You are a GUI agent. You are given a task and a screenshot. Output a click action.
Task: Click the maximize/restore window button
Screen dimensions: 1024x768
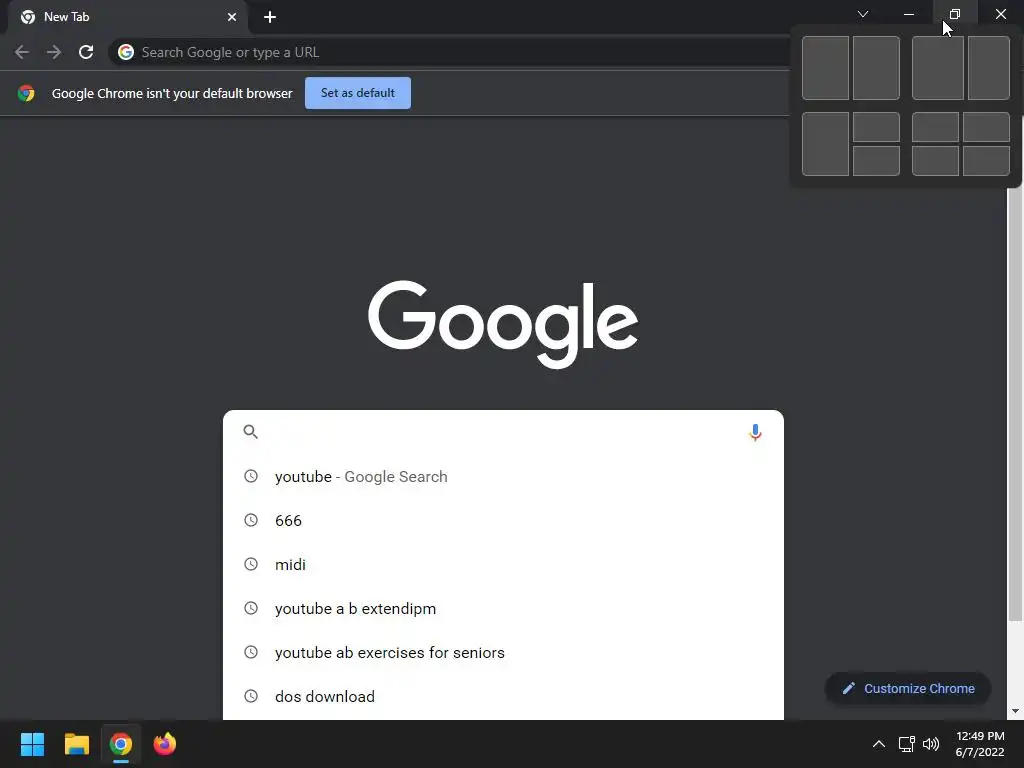pyautogui.click(x=955, y=14)
